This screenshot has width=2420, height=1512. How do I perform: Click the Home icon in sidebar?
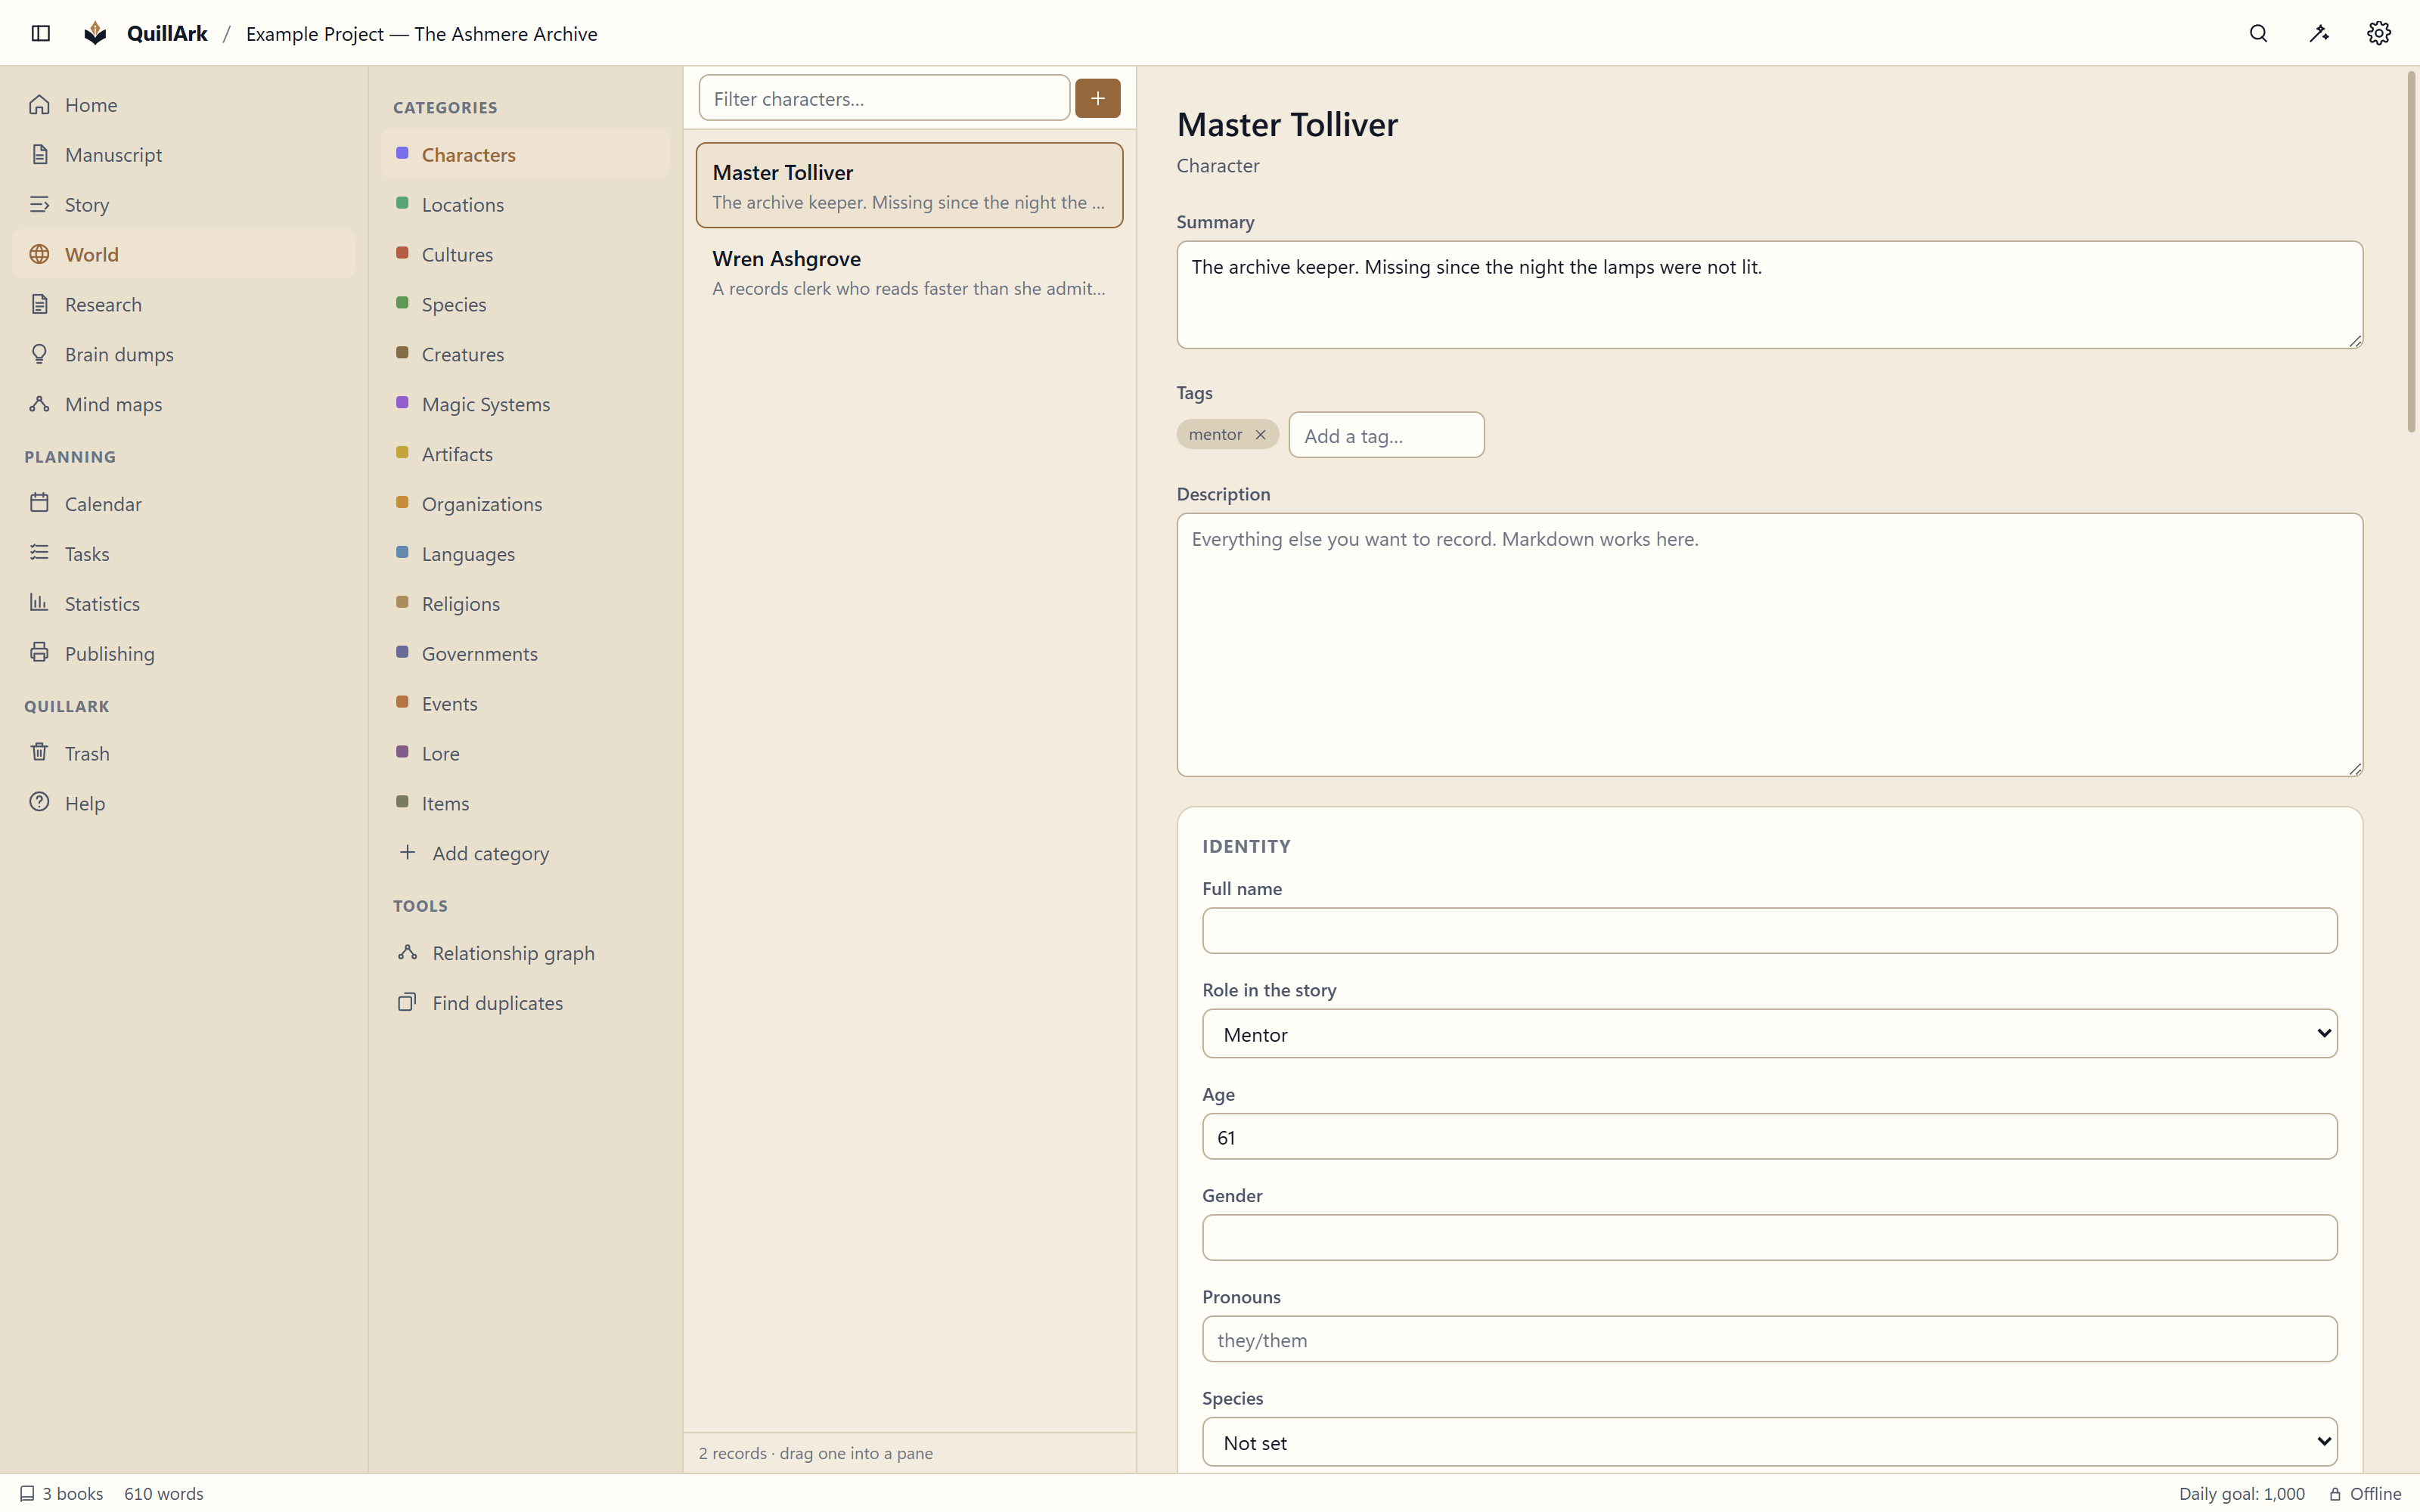click(x=39, y=104)
